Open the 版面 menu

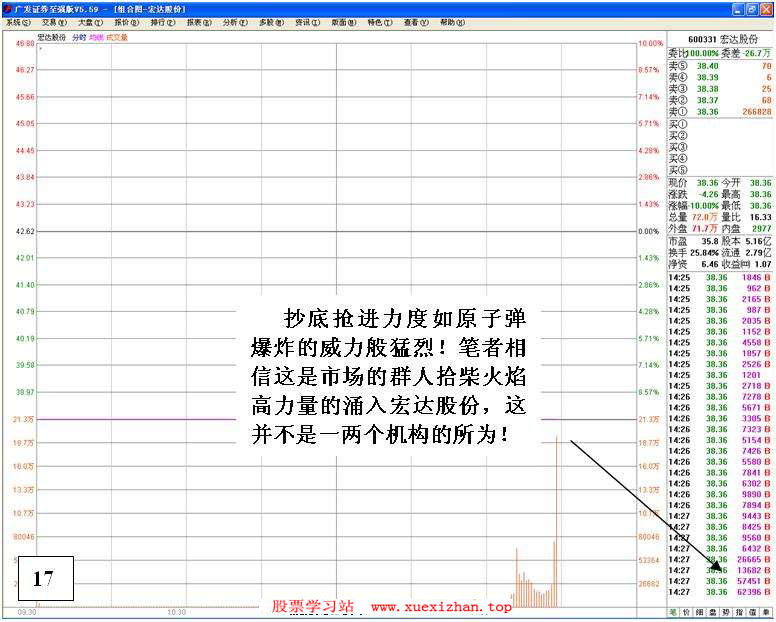pyautogui.click(x=343, y=22)
